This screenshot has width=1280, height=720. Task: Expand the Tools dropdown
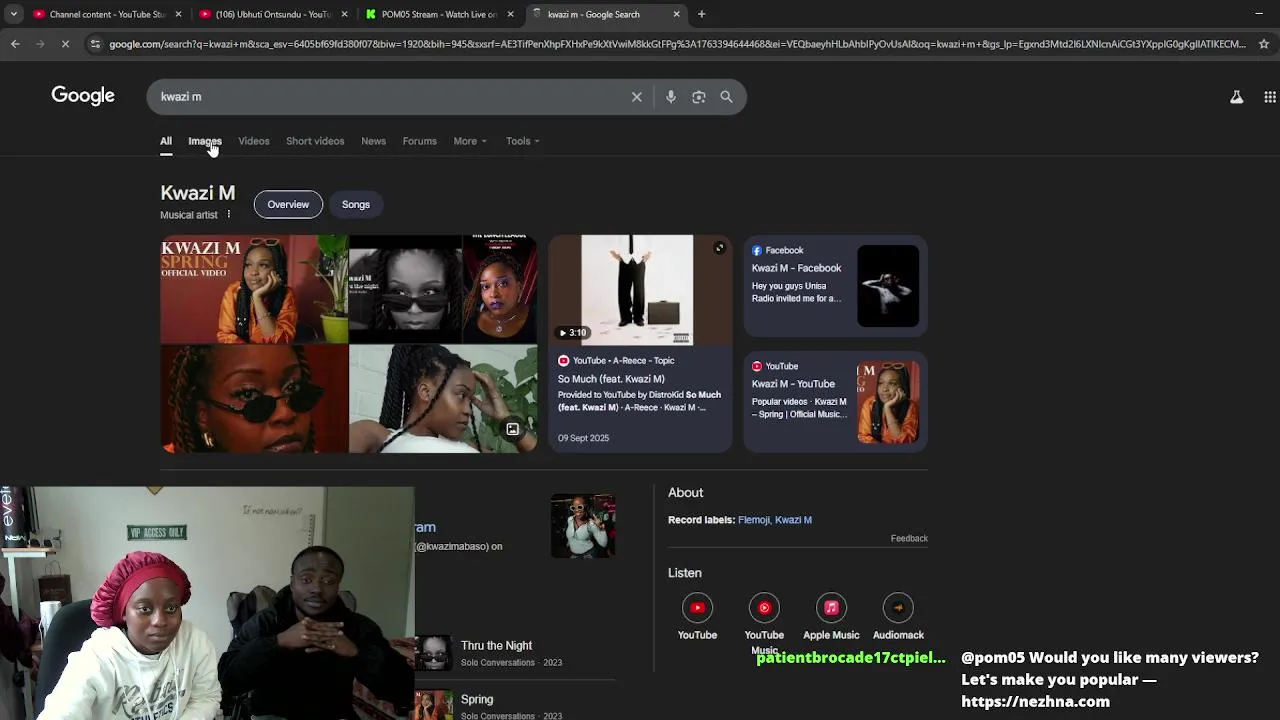click(522, 141)
